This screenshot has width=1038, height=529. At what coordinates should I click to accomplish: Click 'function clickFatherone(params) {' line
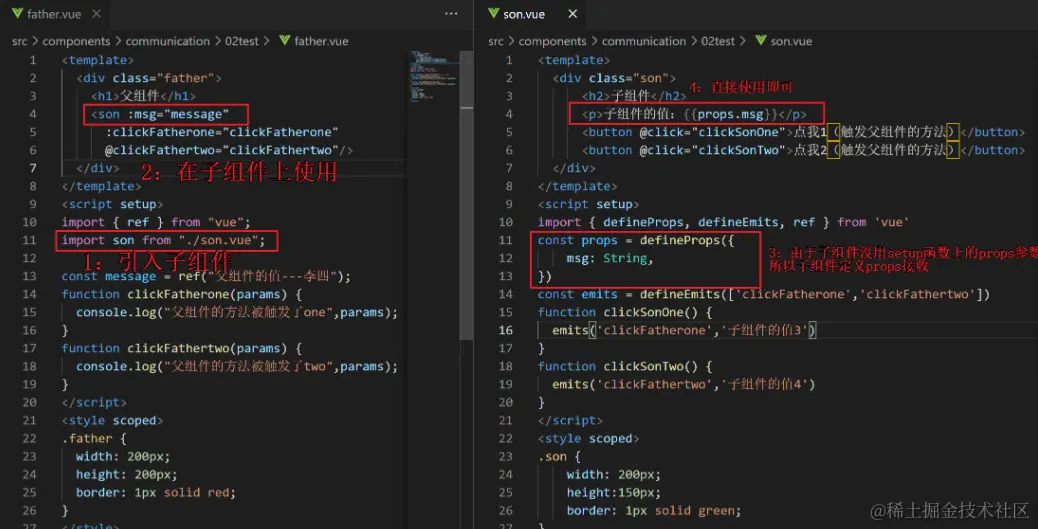(182, 294)
